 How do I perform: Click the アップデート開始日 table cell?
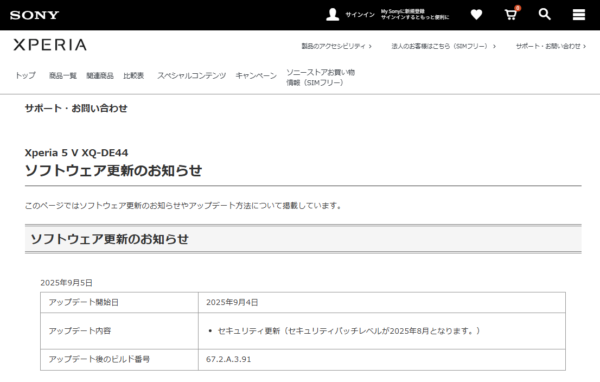click(x=119, y=302)
